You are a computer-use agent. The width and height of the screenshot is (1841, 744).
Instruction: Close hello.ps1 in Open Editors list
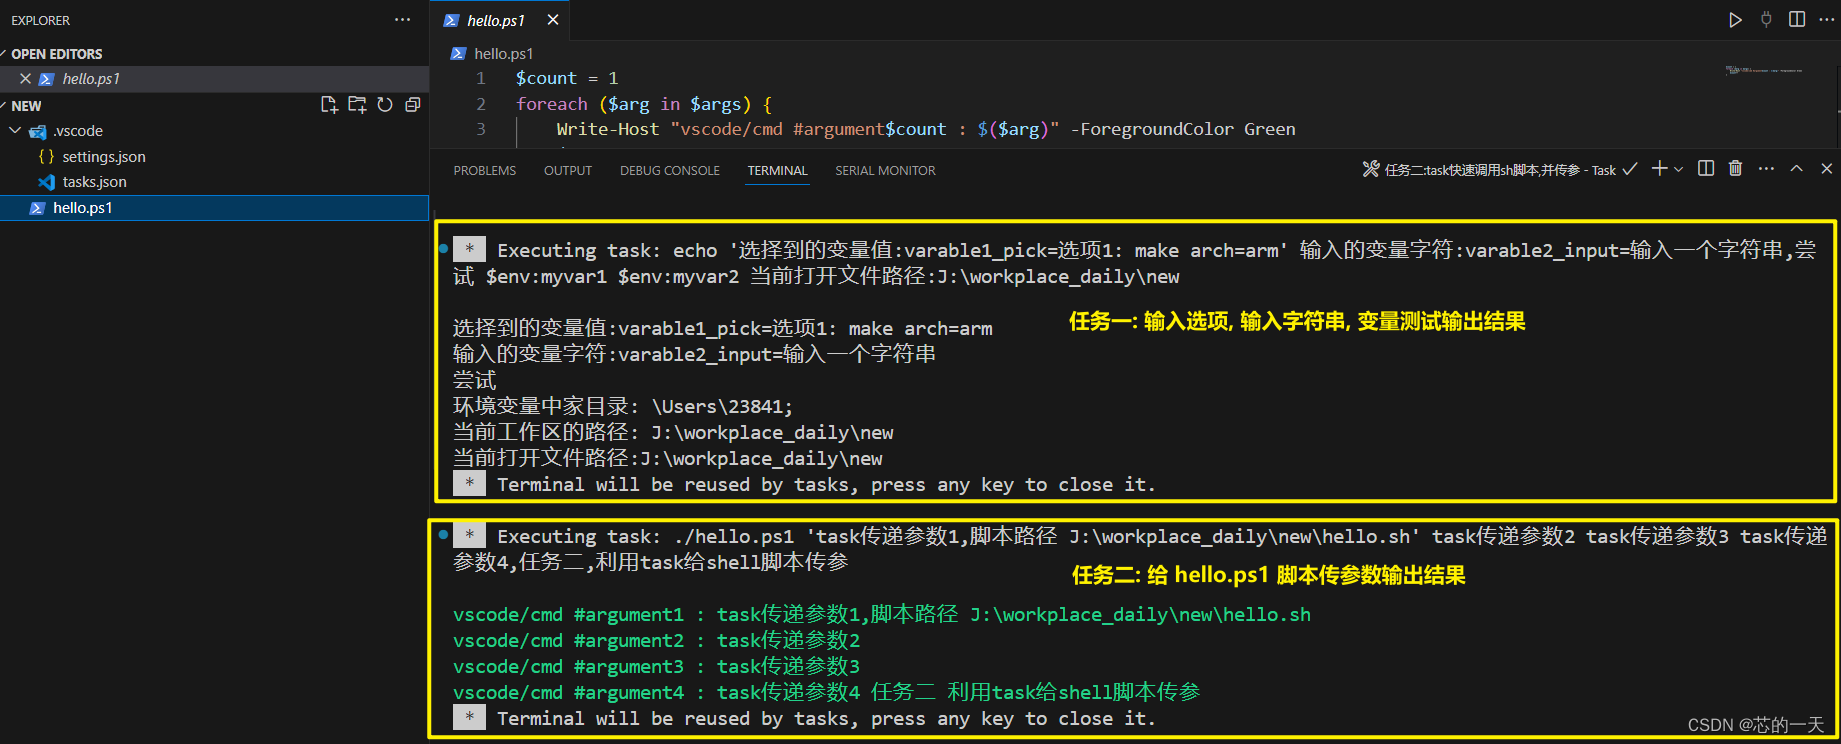coord(26,79)
